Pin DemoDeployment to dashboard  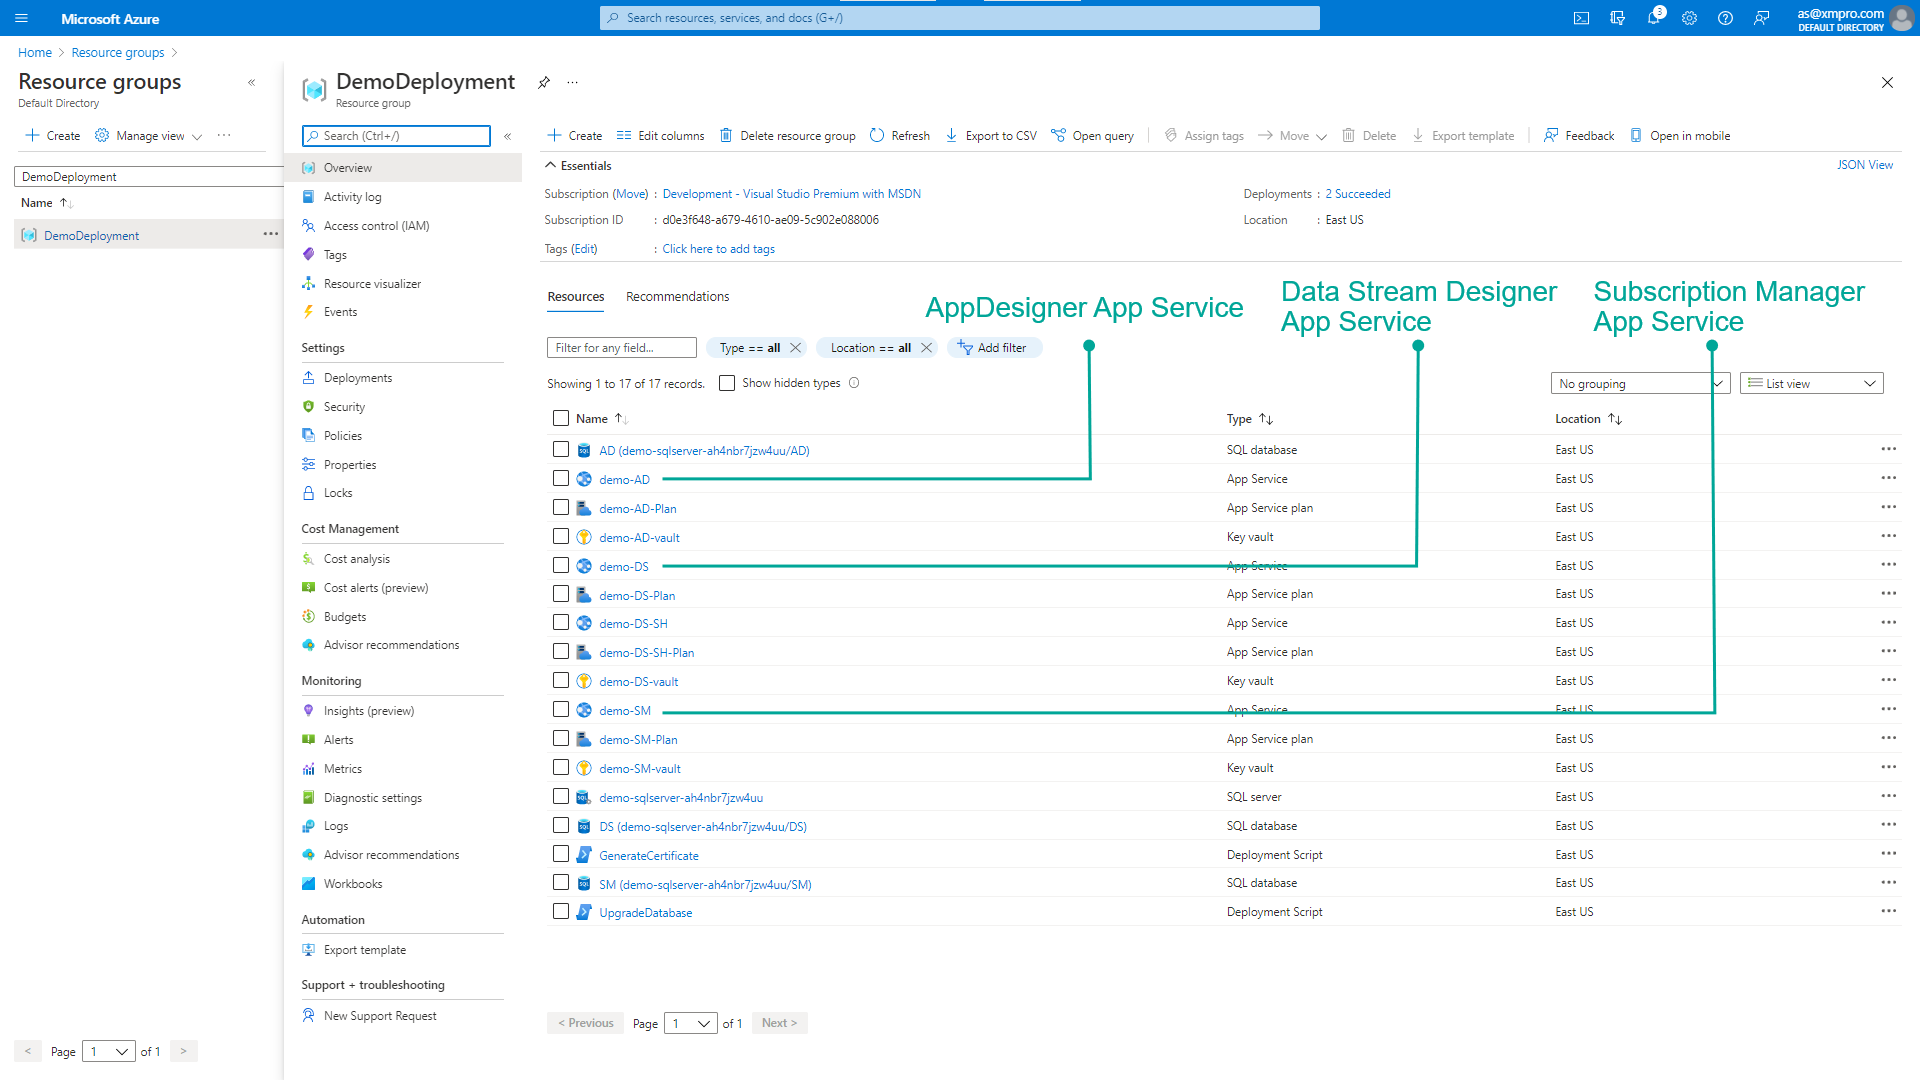click(x=544, y=82)
